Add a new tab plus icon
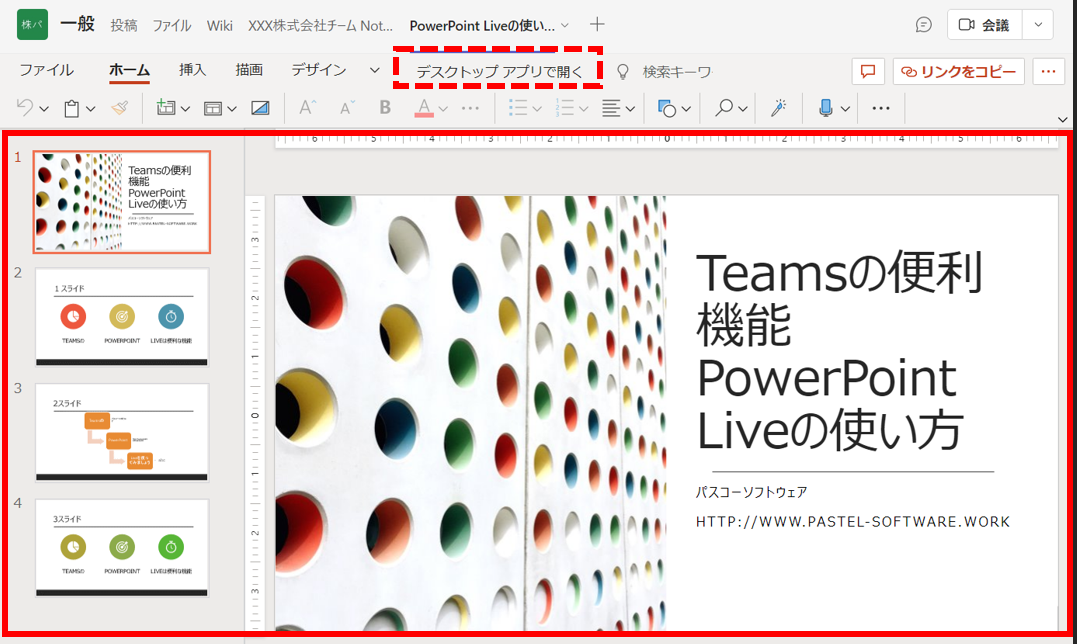This screenshot has height=644, width=1077. coord(597,25)
